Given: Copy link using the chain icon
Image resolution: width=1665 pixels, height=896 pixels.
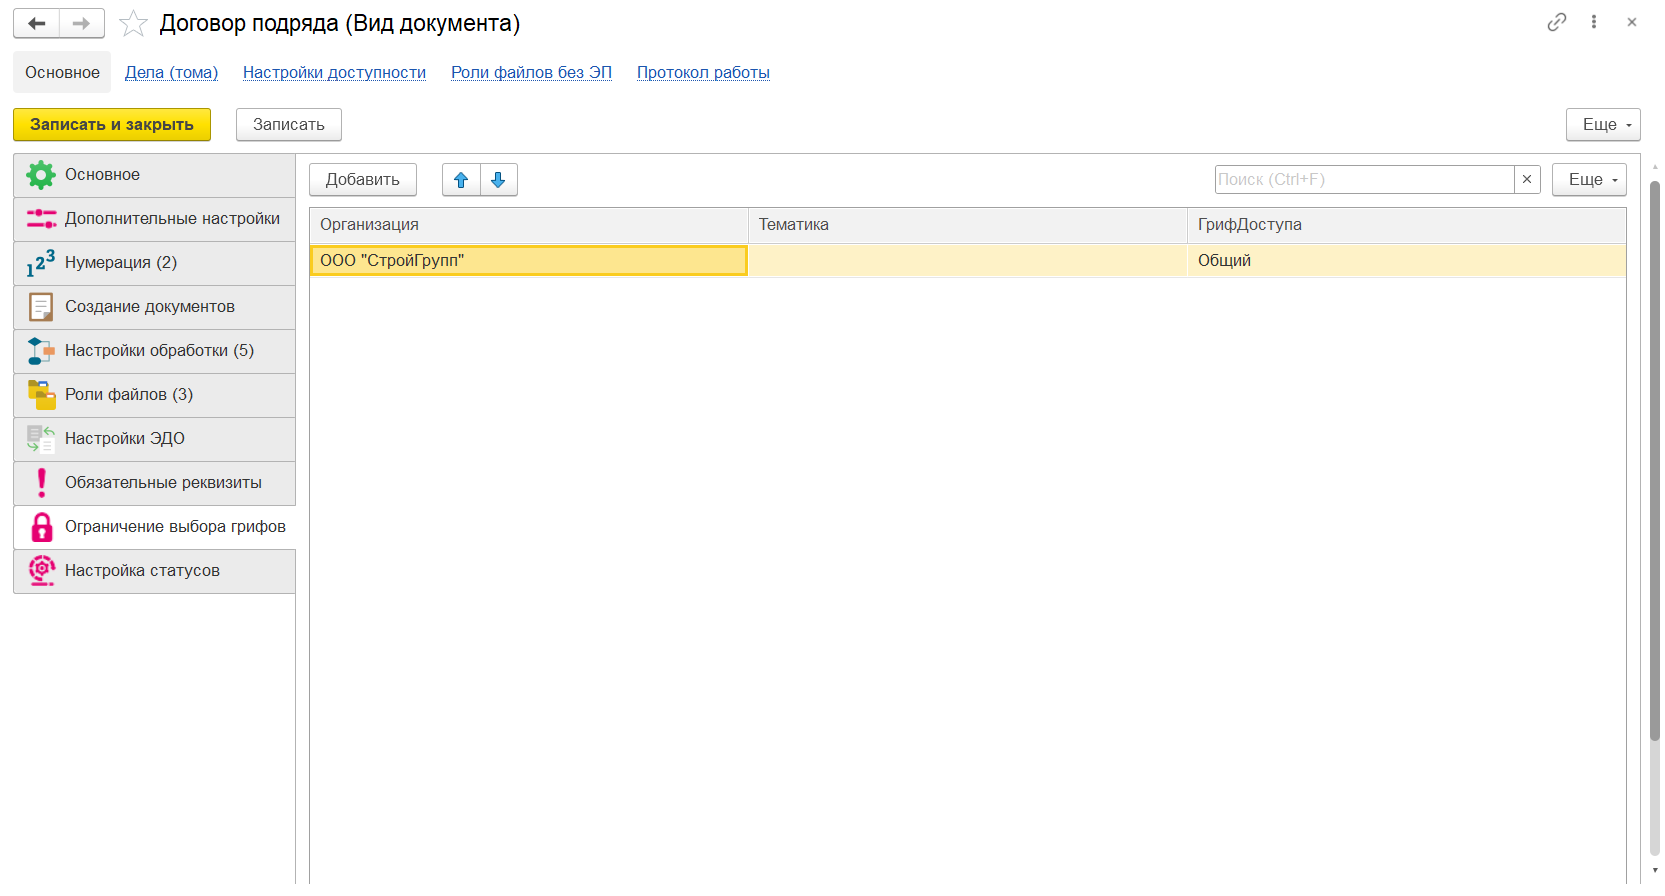Looking at the screenshot, I should point(1556,22).
